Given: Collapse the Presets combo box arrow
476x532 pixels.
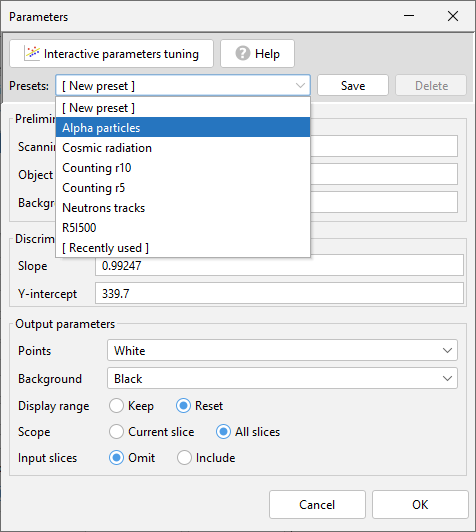Looking at the screenshot, I should (300, 86).
